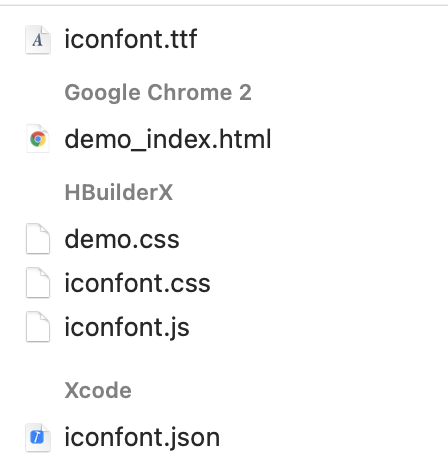Click empty space right of demo.css row
The height and width of the screenshot is (474, 448).
[313, 239]
